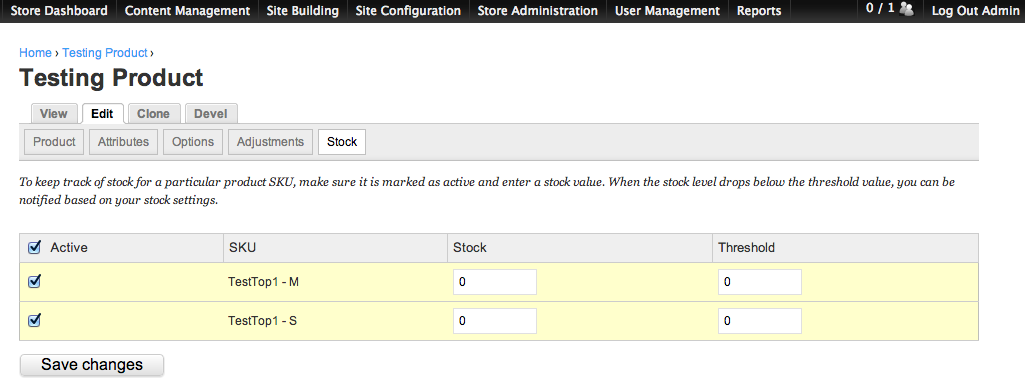Follow the Home breadcrumb link
This screenshot has height=384, width=1025.
pyautogui.click(x=35, y=53)
